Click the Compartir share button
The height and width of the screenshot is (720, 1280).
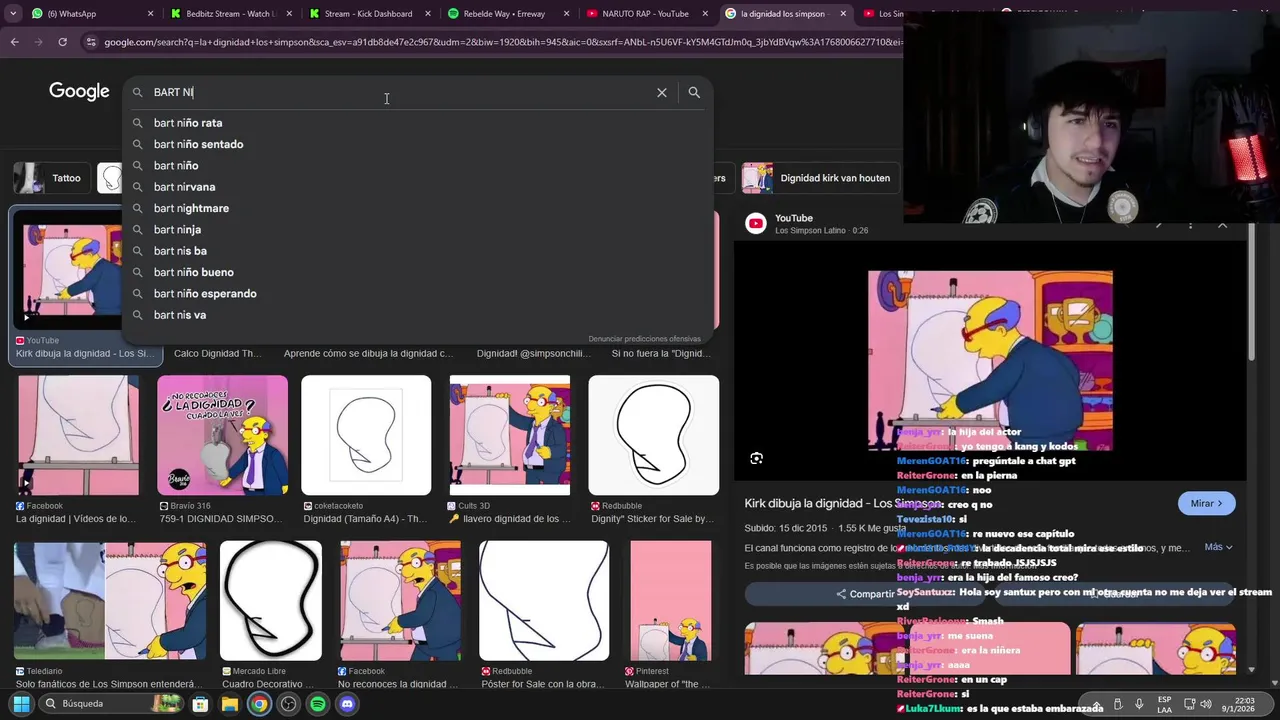(x=866, y=594)
